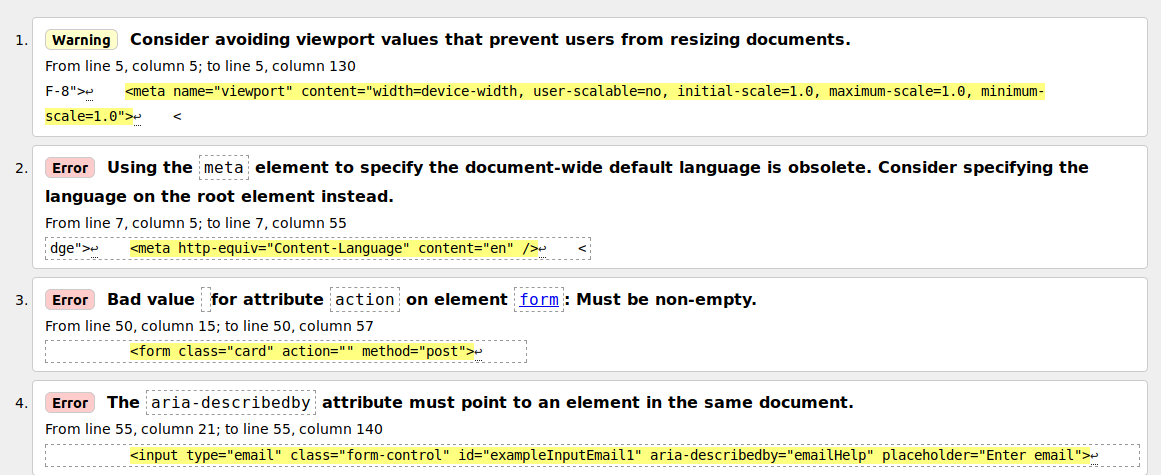This screenshot has width=1161, height=475.
Task: Click the boxed aria-describedby label
Action: point(231,402)
